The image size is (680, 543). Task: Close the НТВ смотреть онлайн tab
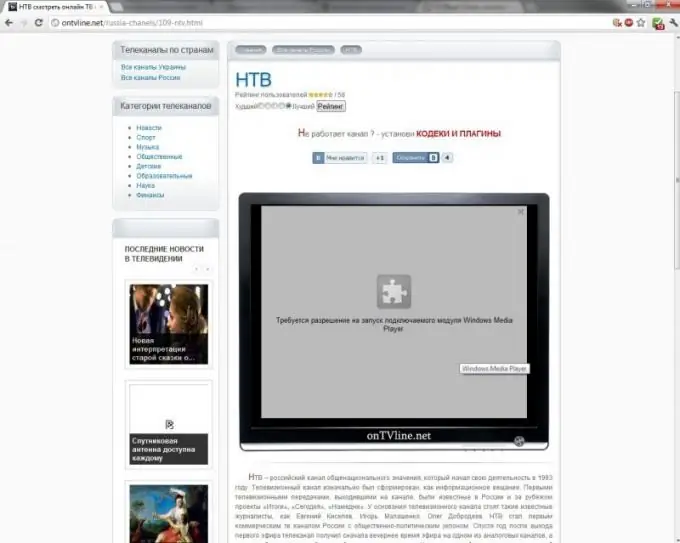pos(101,7)
